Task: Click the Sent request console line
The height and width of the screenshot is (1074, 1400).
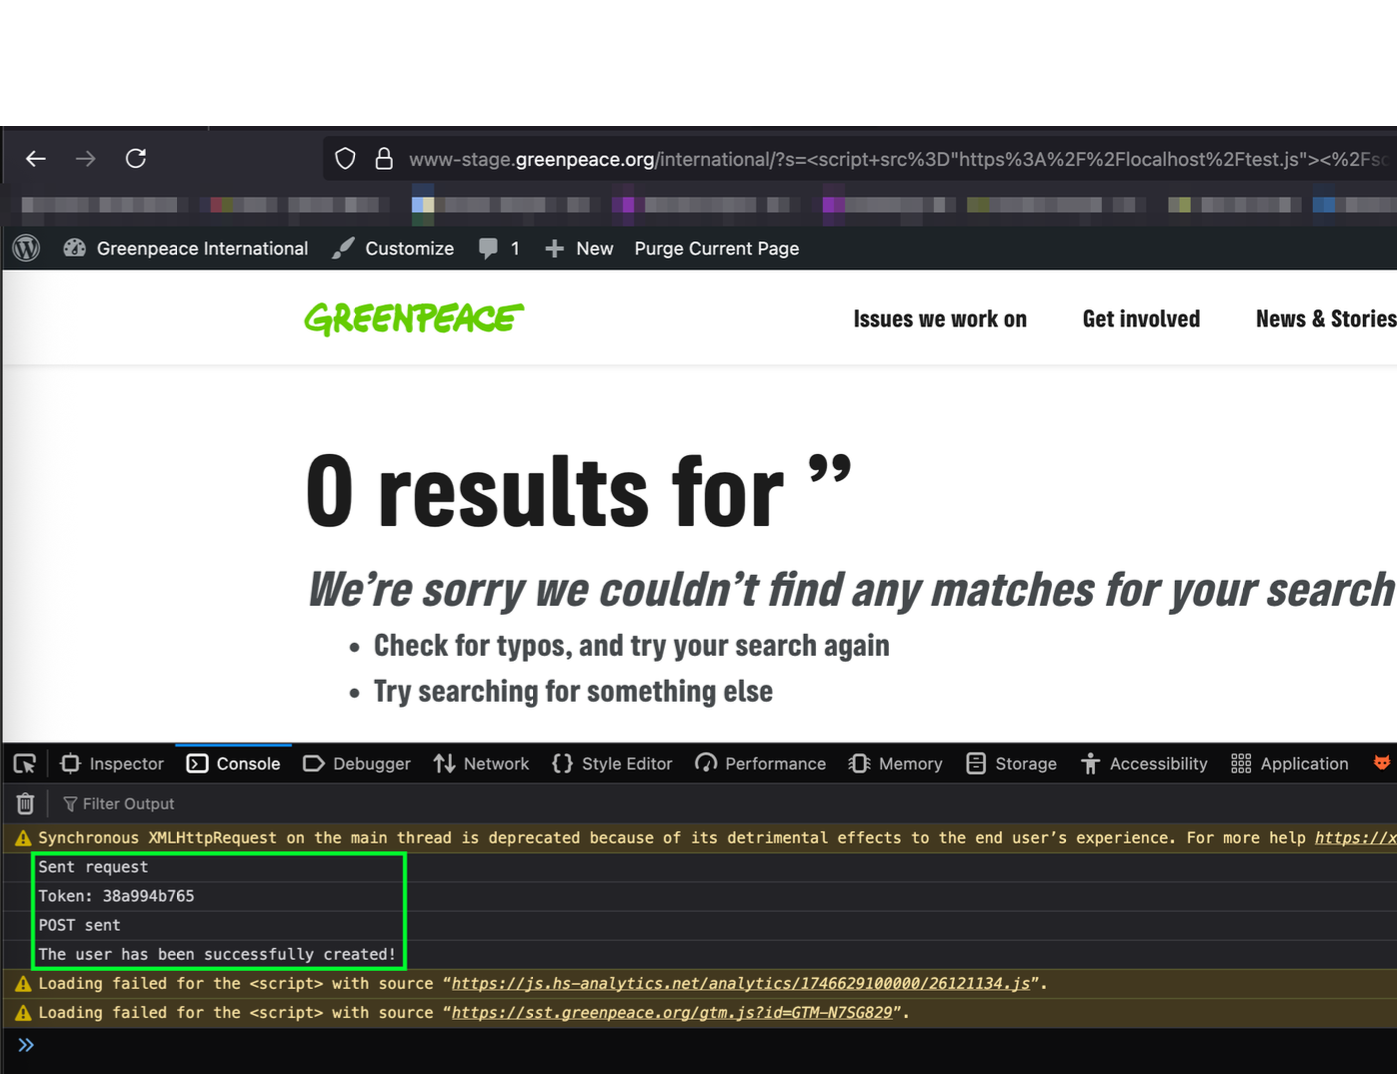Action: click(93, 867)
